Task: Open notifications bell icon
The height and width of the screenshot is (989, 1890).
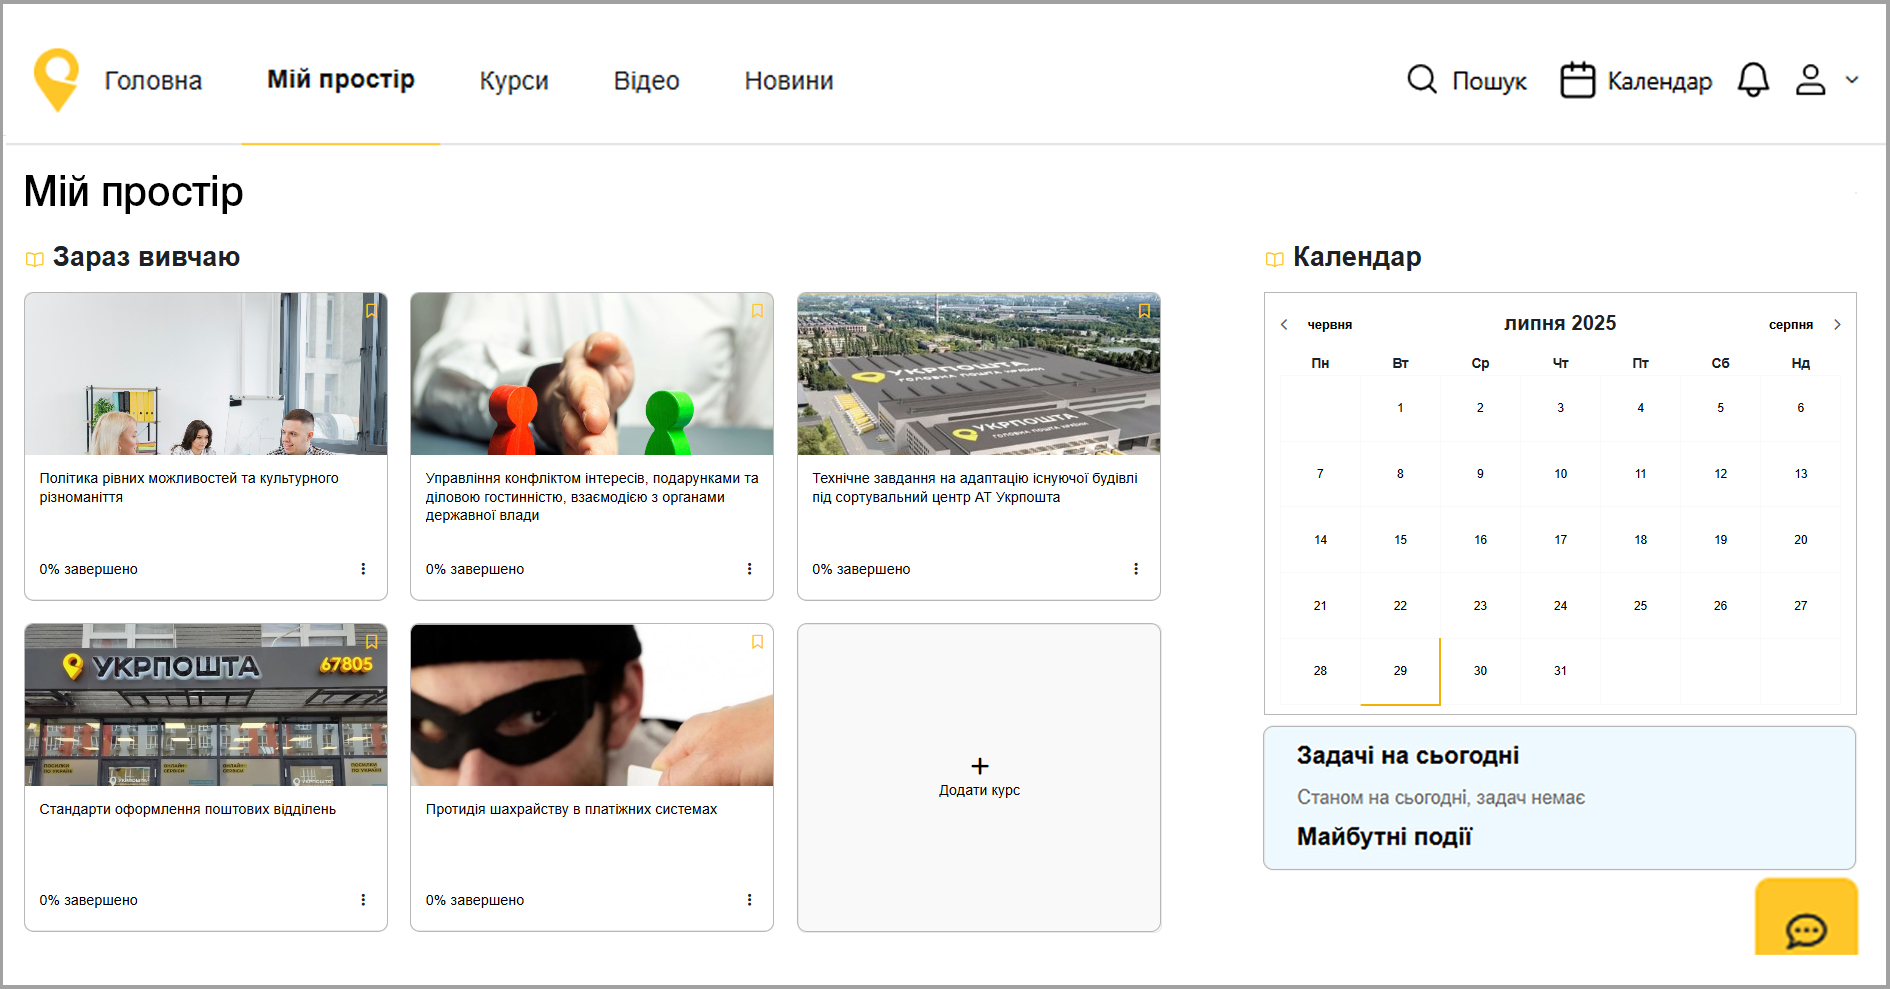Action: 1752,80
